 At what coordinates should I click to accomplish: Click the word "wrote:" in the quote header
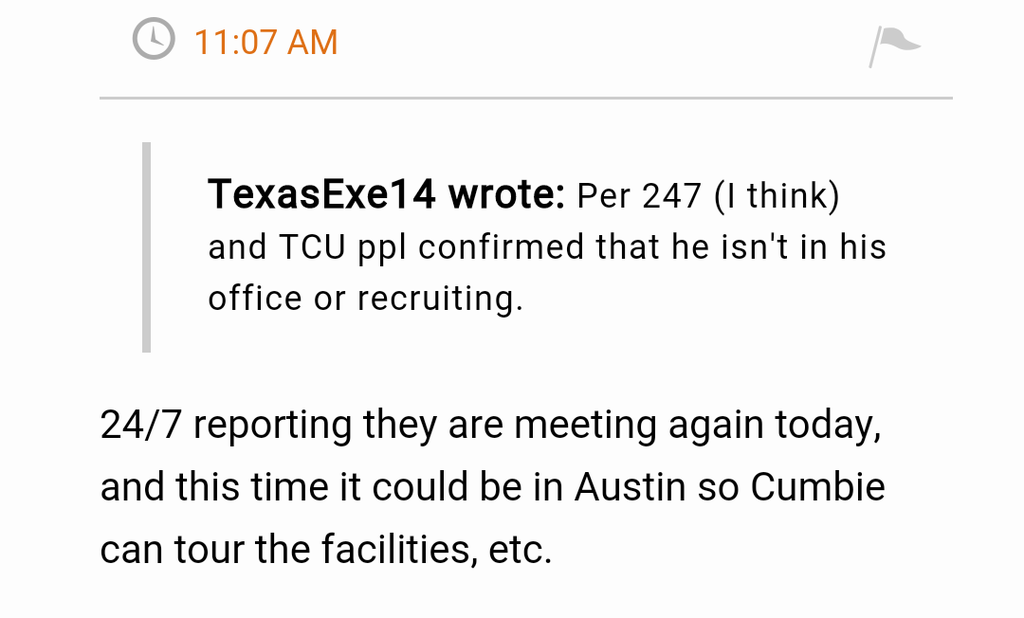(x=506, y=194)
